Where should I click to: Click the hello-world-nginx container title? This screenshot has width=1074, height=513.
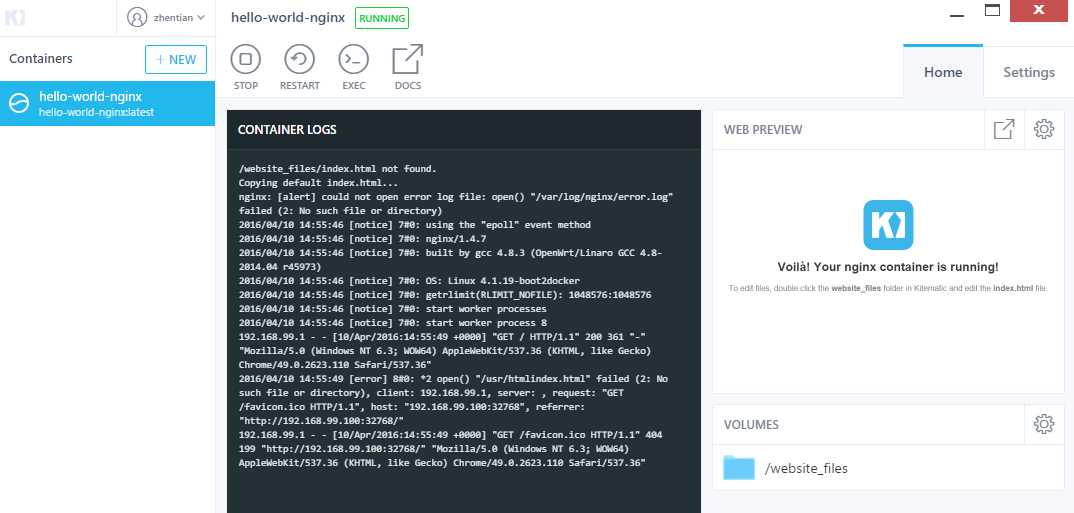(288, 18)
